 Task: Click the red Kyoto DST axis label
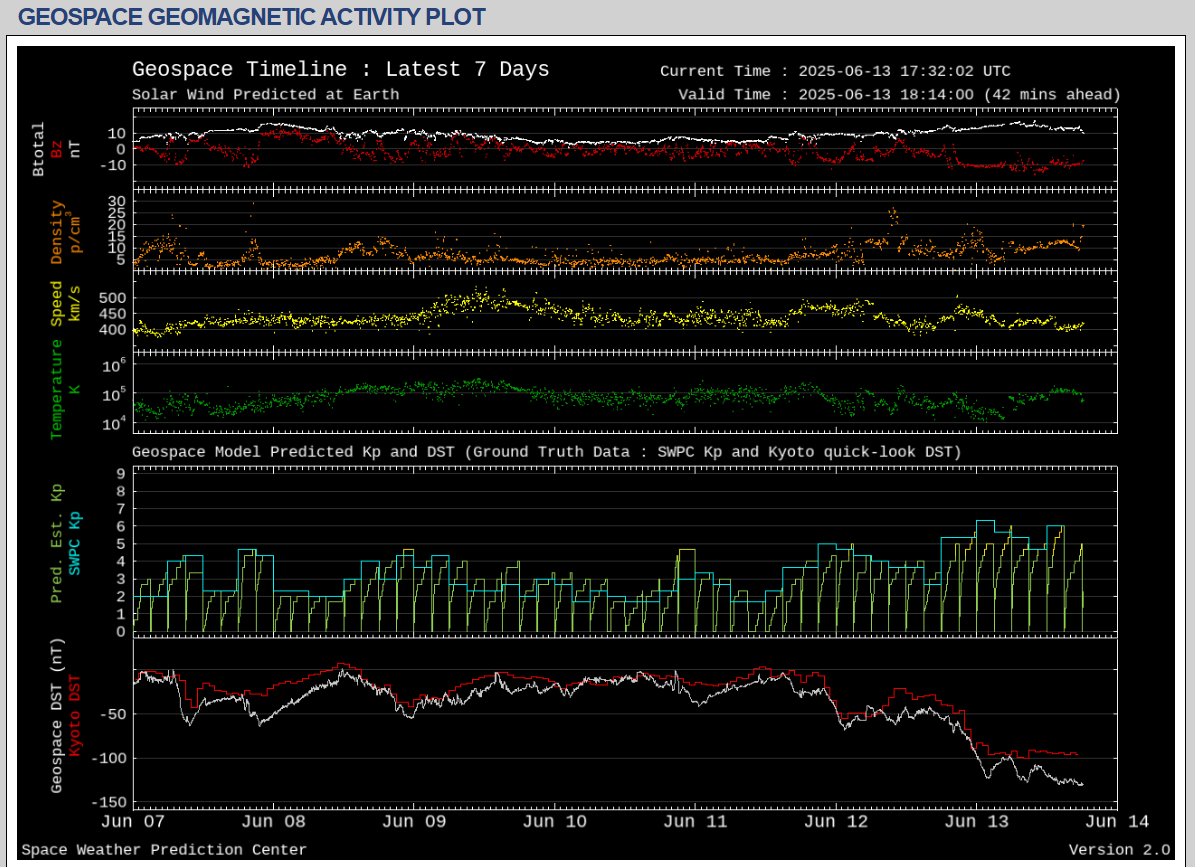tap(75, 716)
